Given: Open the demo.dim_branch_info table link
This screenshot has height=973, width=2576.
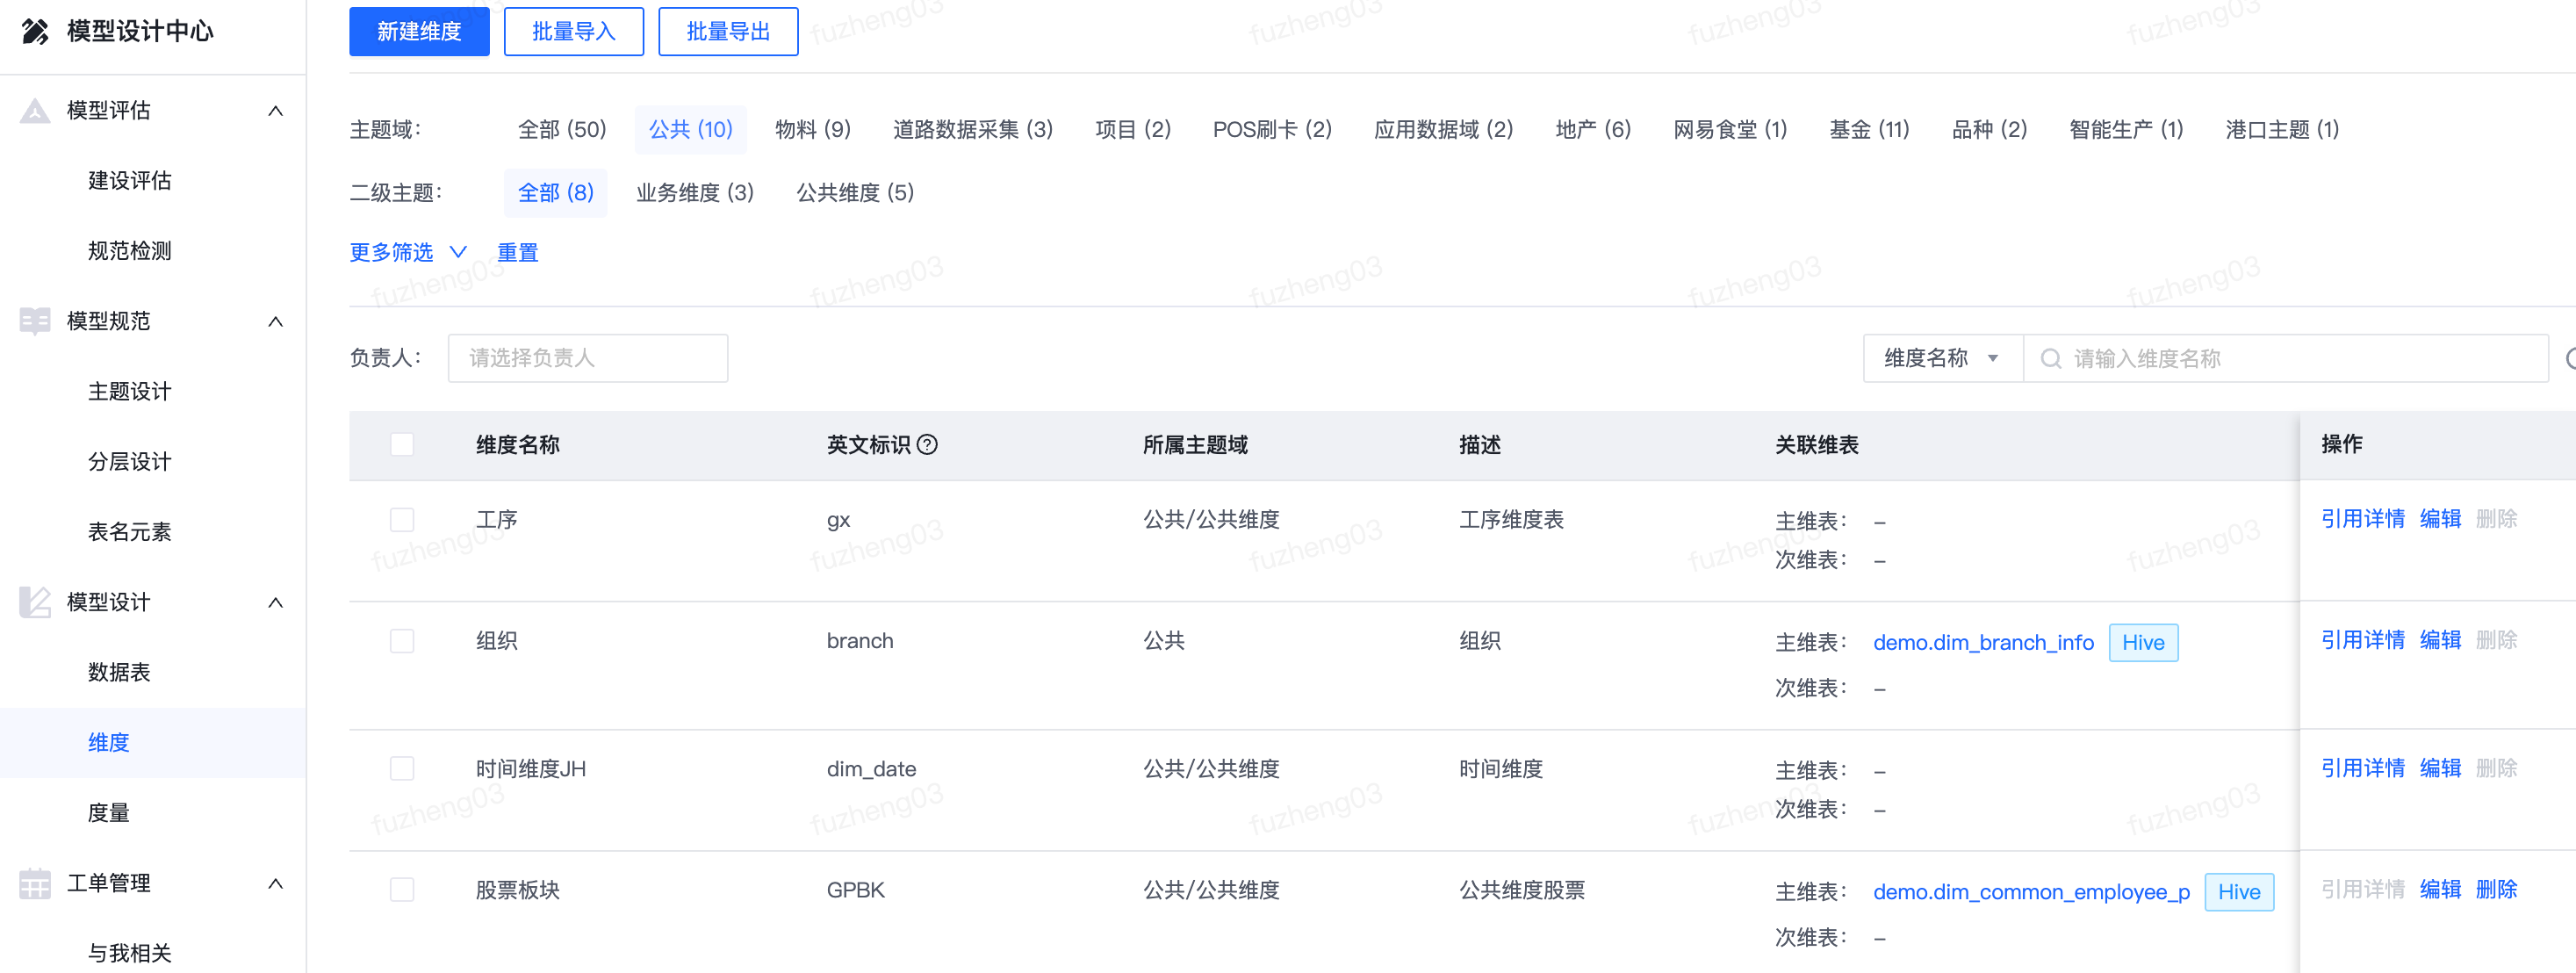Looking at the screenshot, I should click(x=1983, y=641).
